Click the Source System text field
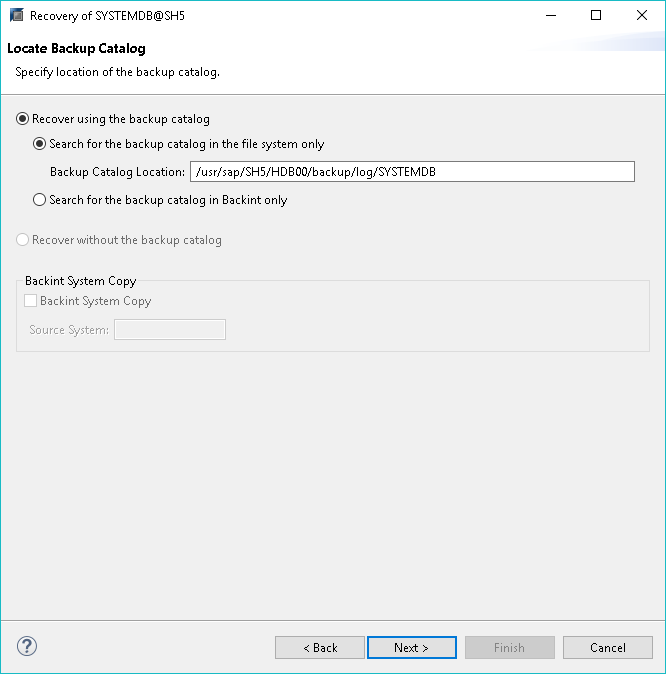Viewport: 666px width, 674px height. coord(170,330)
